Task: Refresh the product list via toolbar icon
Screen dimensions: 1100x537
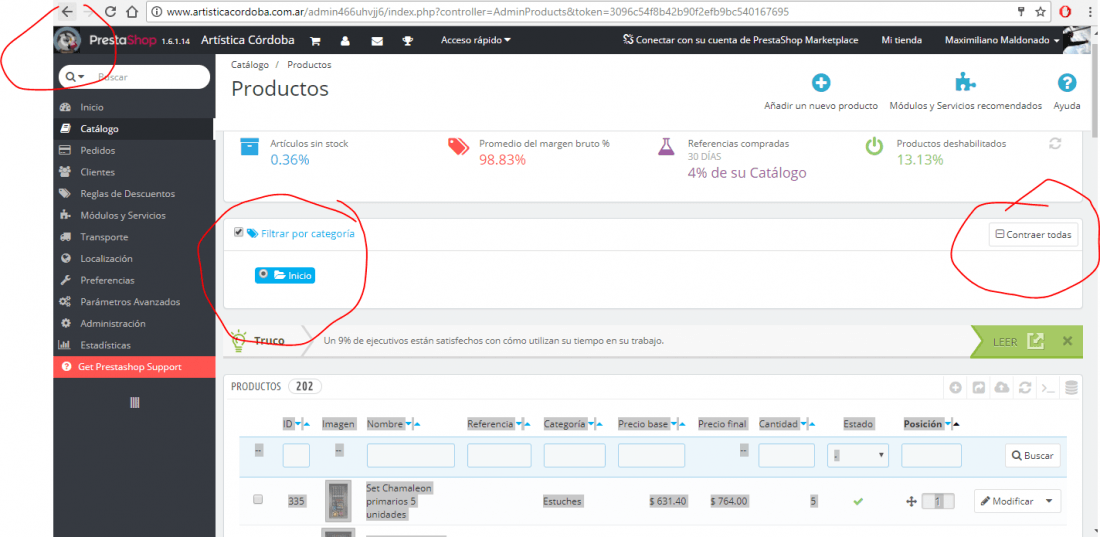Action: coord(1025,387)
